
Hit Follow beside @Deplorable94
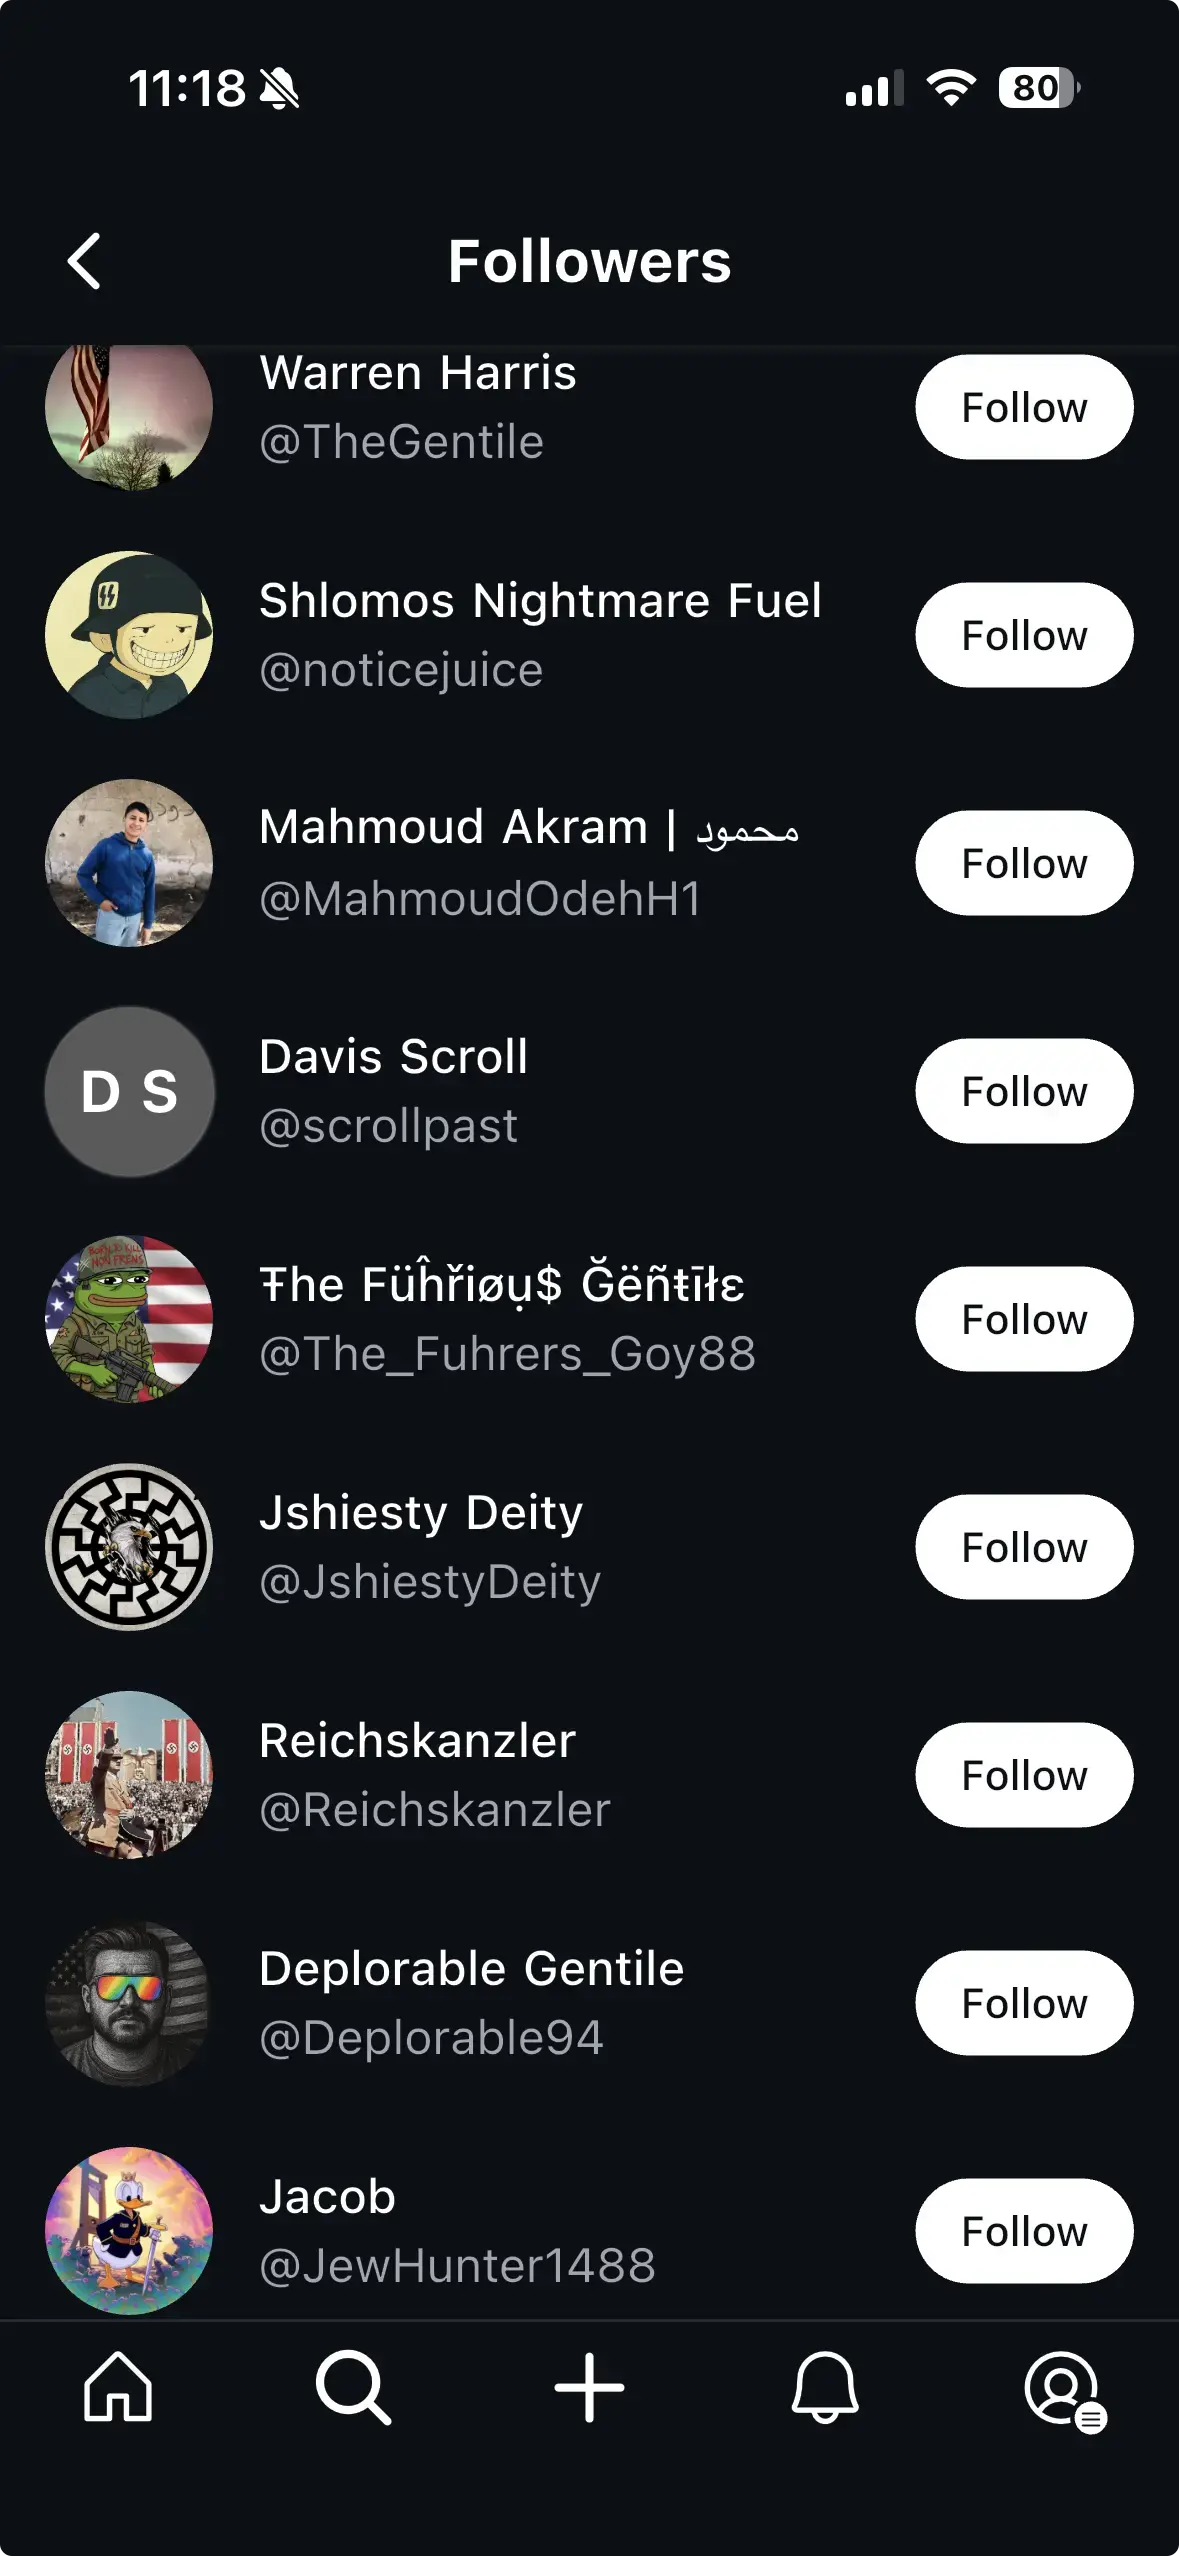click(1024, 2003)
